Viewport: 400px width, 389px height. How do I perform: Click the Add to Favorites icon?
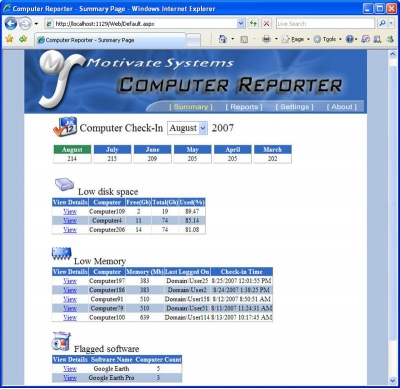tap(23, 39)
